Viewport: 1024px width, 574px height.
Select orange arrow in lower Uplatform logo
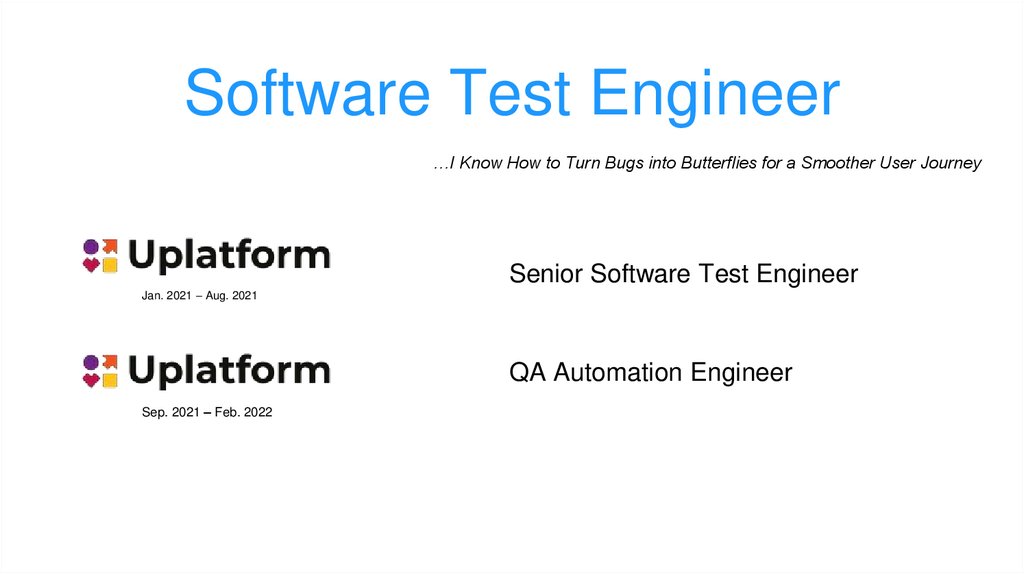[110, 361]
